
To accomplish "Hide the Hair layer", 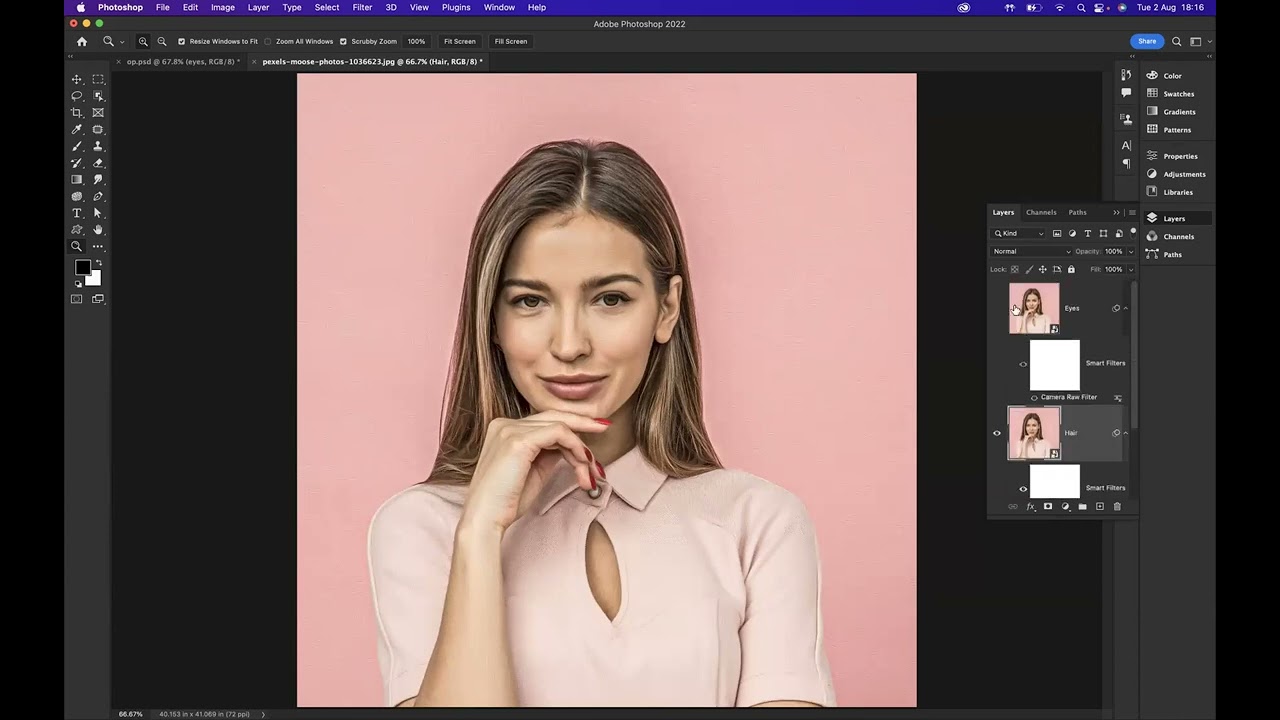I will click(997, 433).
